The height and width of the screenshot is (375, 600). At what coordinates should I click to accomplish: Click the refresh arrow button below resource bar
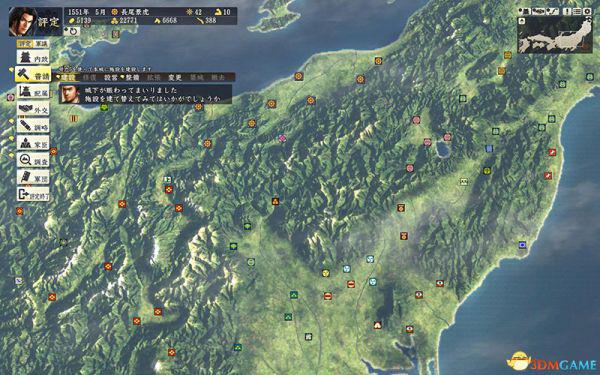click(x=72, y=31)
